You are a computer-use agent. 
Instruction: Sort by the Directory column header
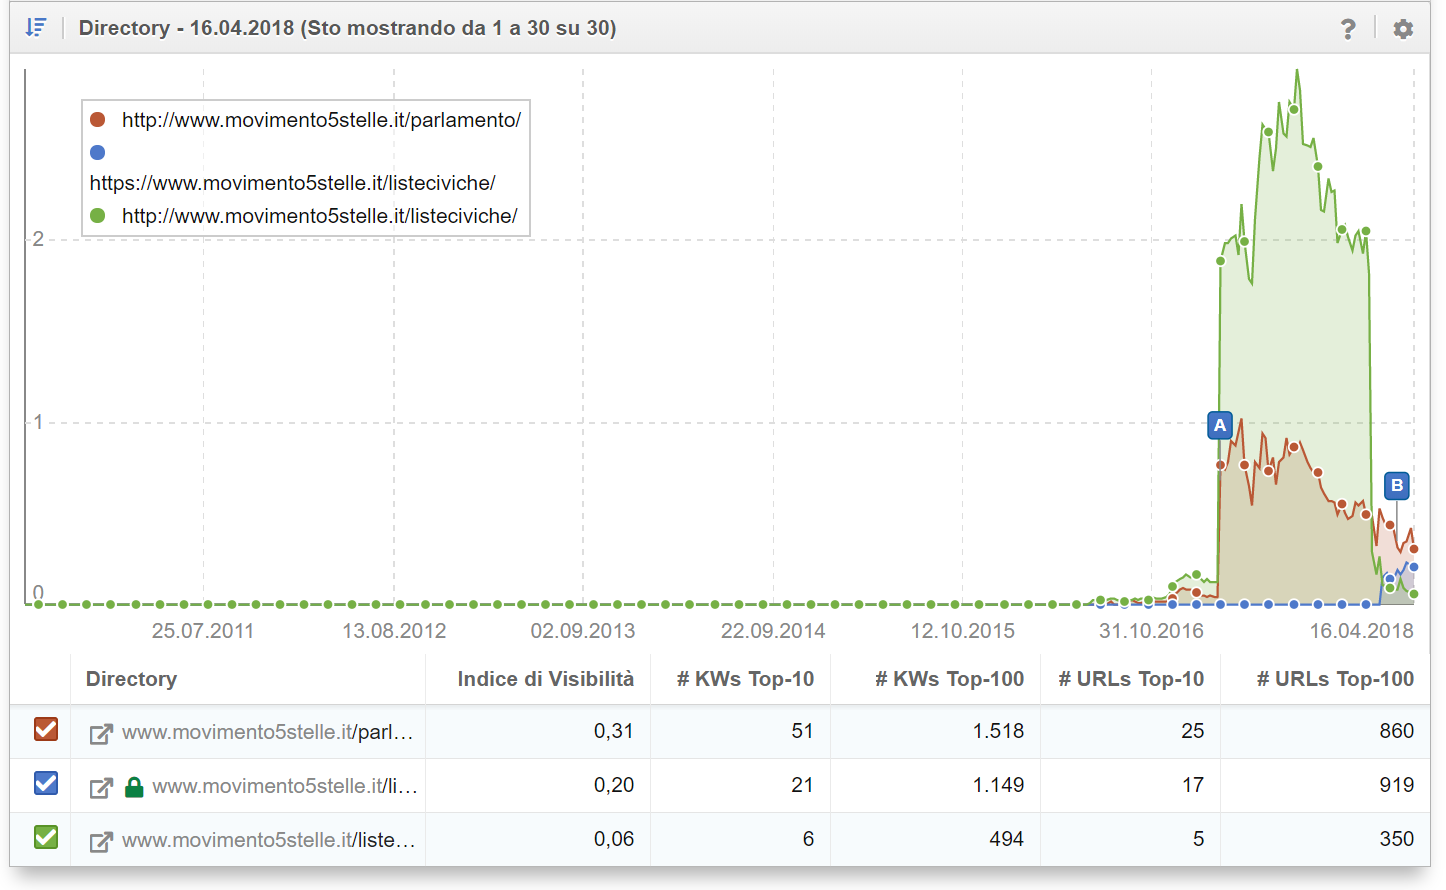(x=131, y=679)
